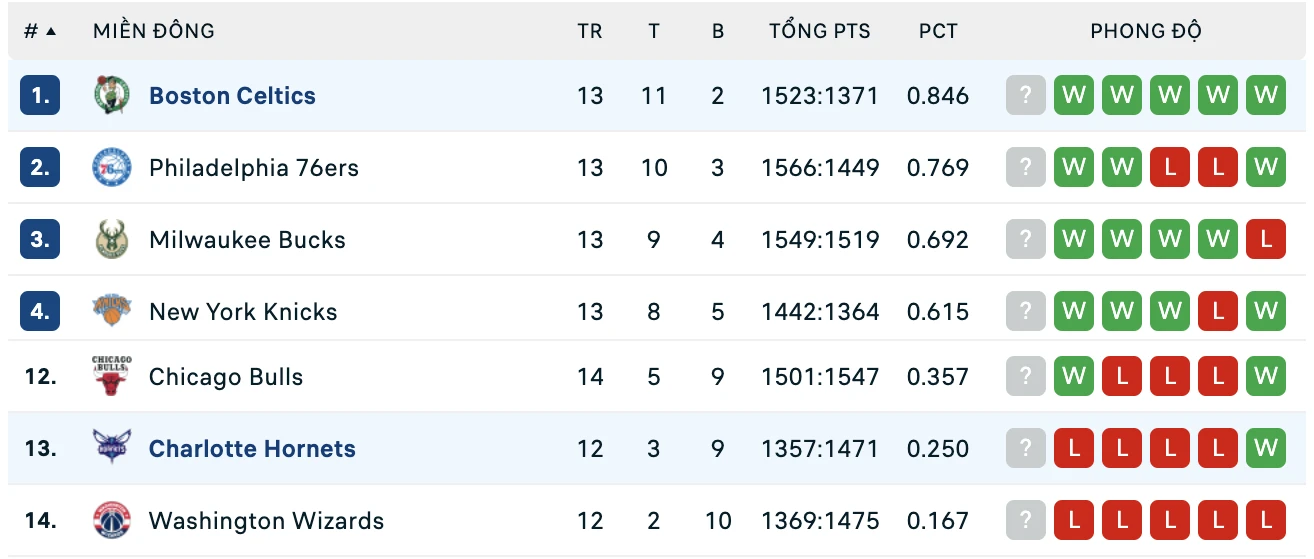Click the Chicago Bulls team logo
This screenshot has width=1314, height=559.
pyautogui.click(x=111, y=377)
